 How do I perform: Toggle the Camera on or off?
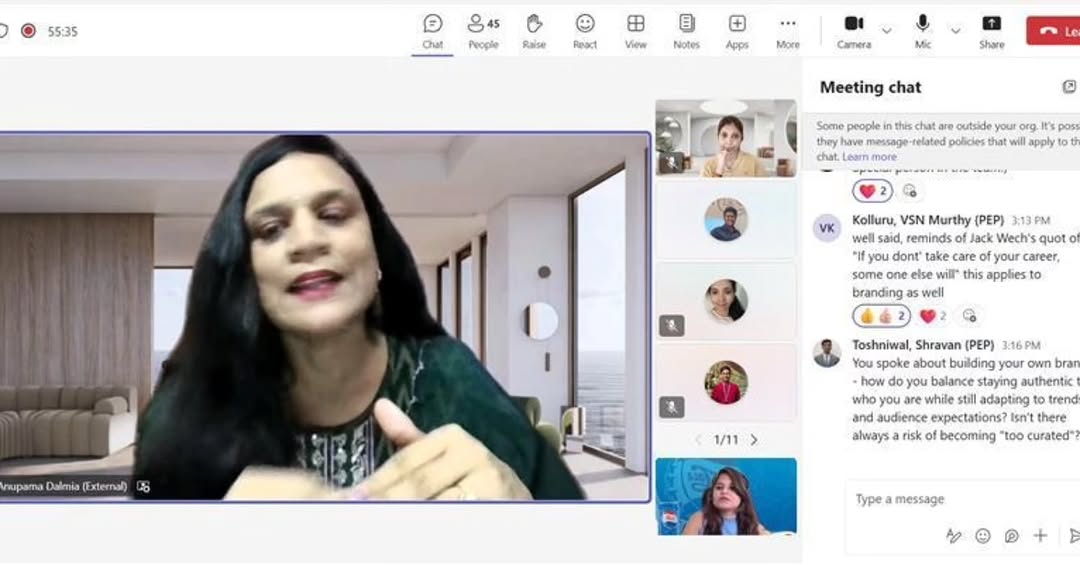pyautogui.click(x=853, y=30)
